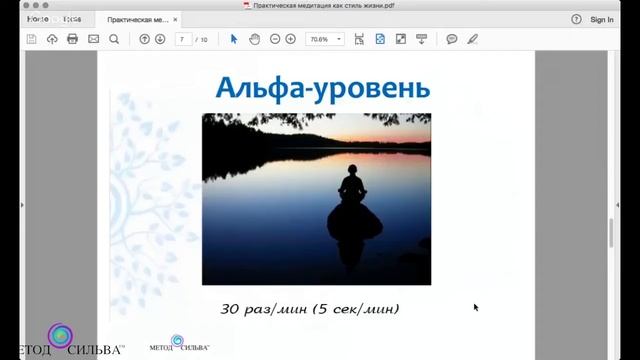Viewport: 640px width, 360px height.
Task: Expand the right tools pane arrow
Action: tap(617, 205)
